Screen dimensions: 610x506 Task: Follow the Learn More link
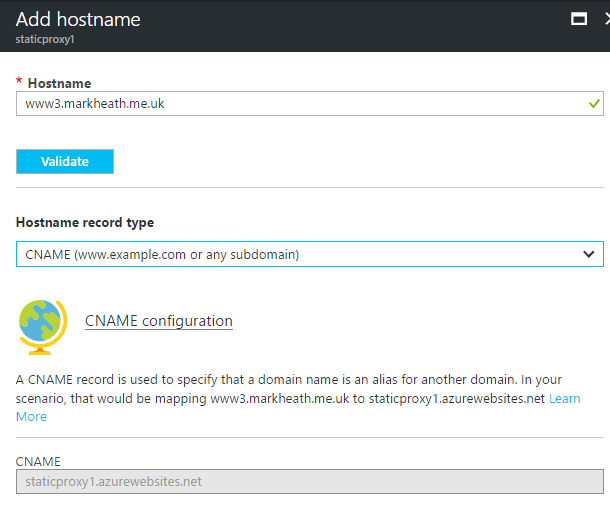coord(564,398)
